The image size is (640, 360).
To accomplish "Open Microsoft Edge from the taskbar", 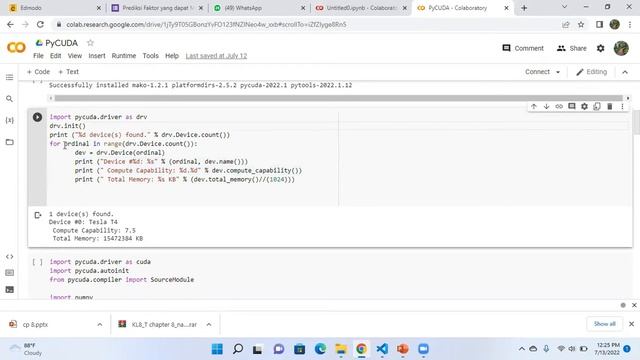I will (x=320, y=349).
